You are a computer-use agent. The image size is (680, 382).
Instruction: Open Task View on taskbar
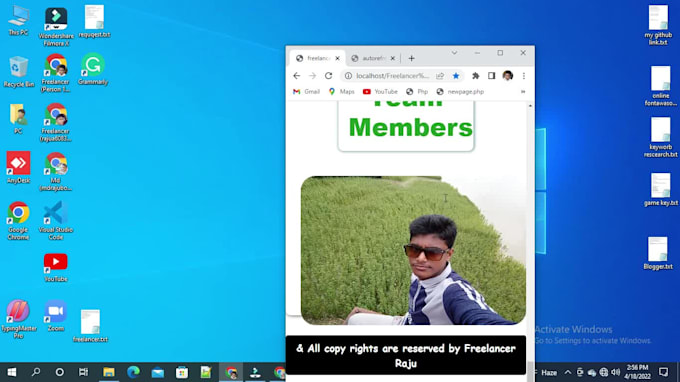(x=83, y=372)
